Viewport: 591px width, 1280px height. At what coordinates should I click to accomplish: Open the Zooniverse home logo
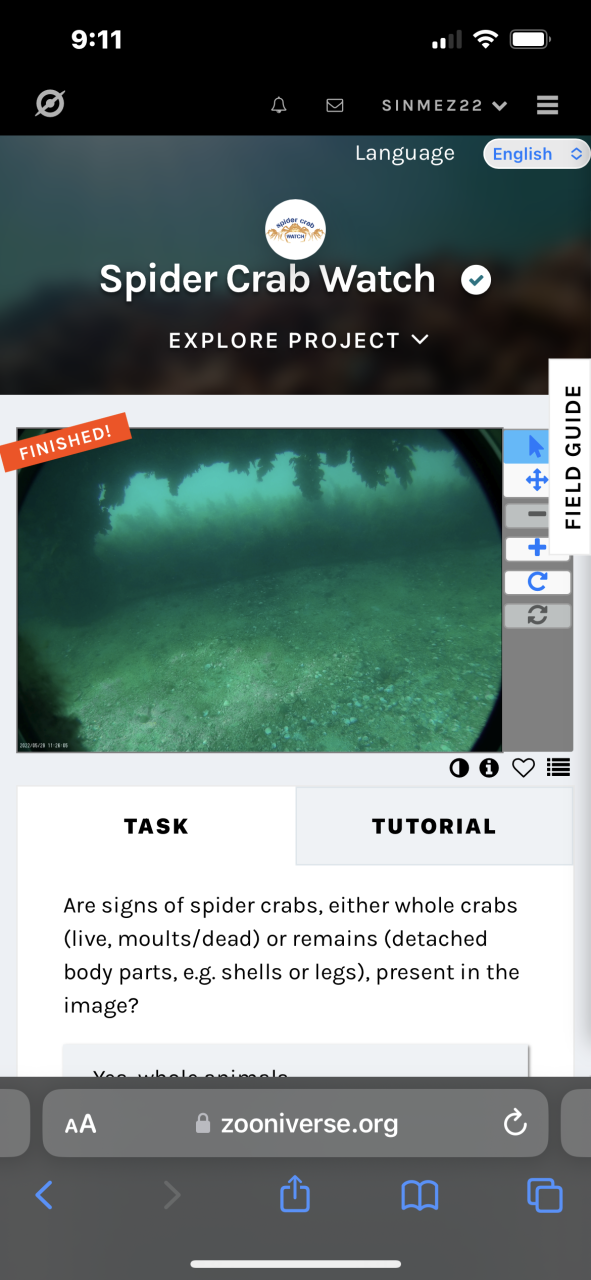[50, 104]
